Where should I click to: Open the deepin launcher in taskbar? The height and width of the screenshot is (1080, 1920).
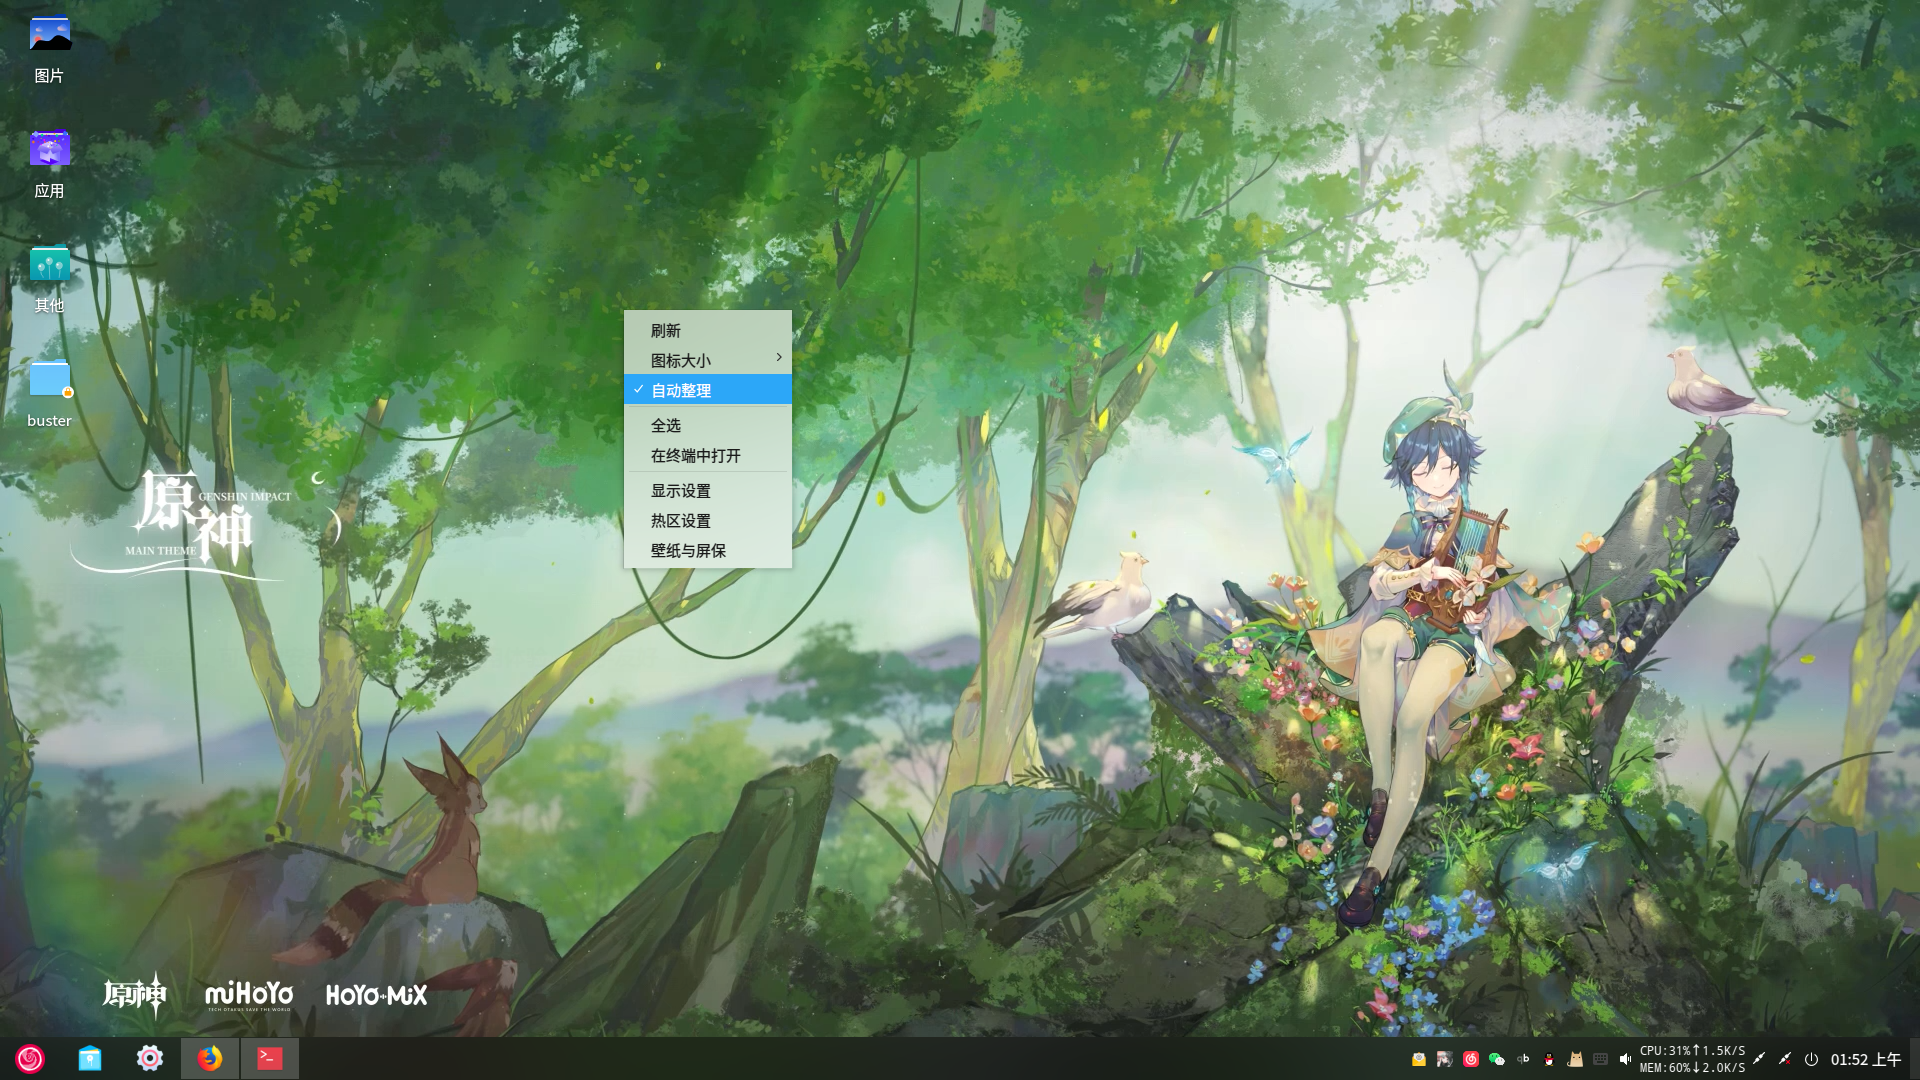coord(30,1058)
